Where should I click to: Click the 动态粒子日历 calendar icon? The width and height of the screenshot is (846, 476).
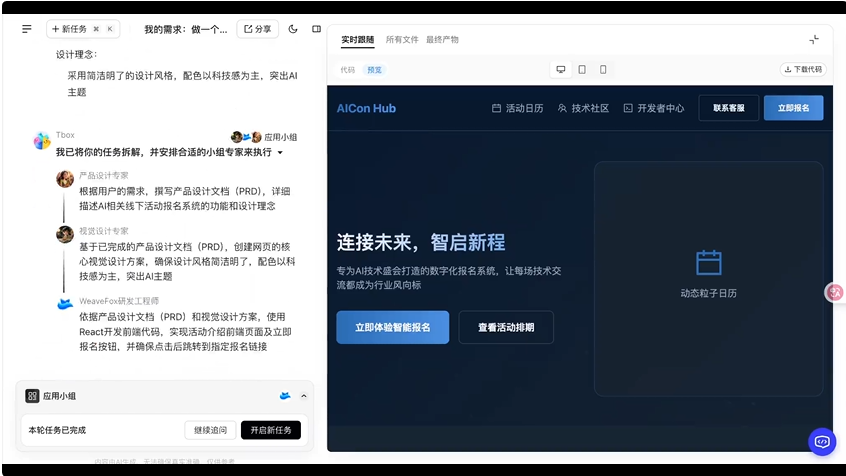[708, 263]
